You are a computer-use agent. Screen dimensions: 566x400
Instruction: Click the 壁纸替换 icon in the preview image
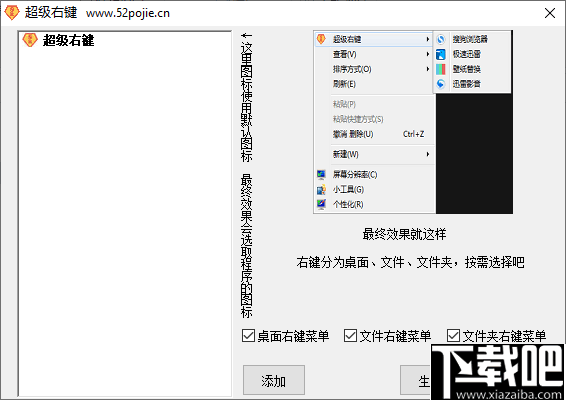pos(441,69)
